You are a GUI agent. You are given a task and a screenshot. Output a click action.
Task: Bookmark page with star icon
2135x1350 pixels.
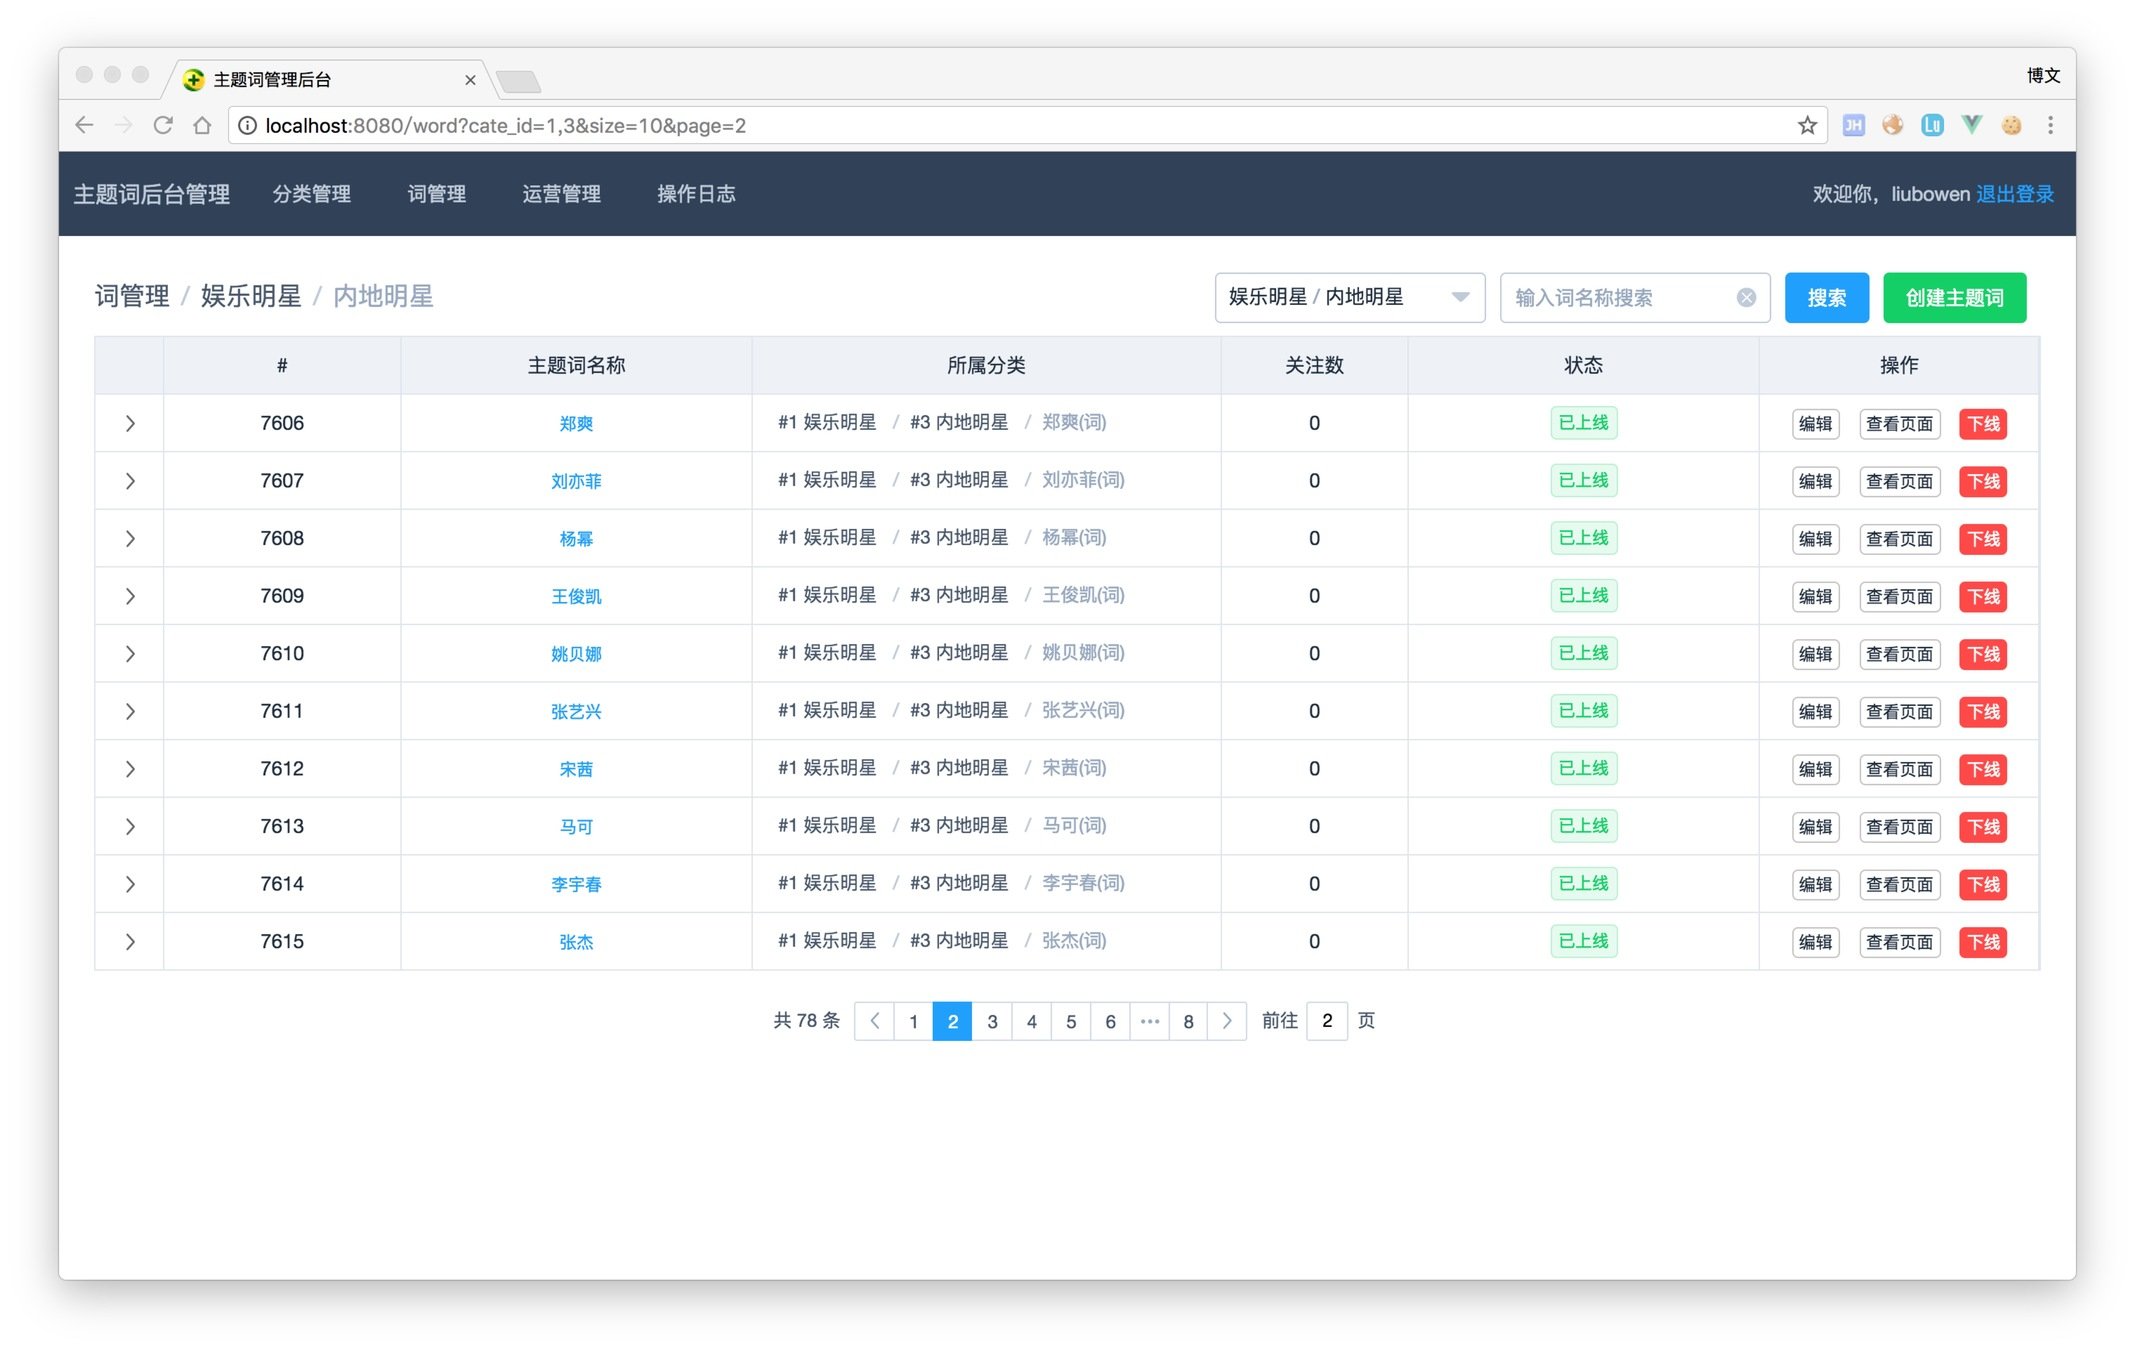click(x=1806, y=125)
